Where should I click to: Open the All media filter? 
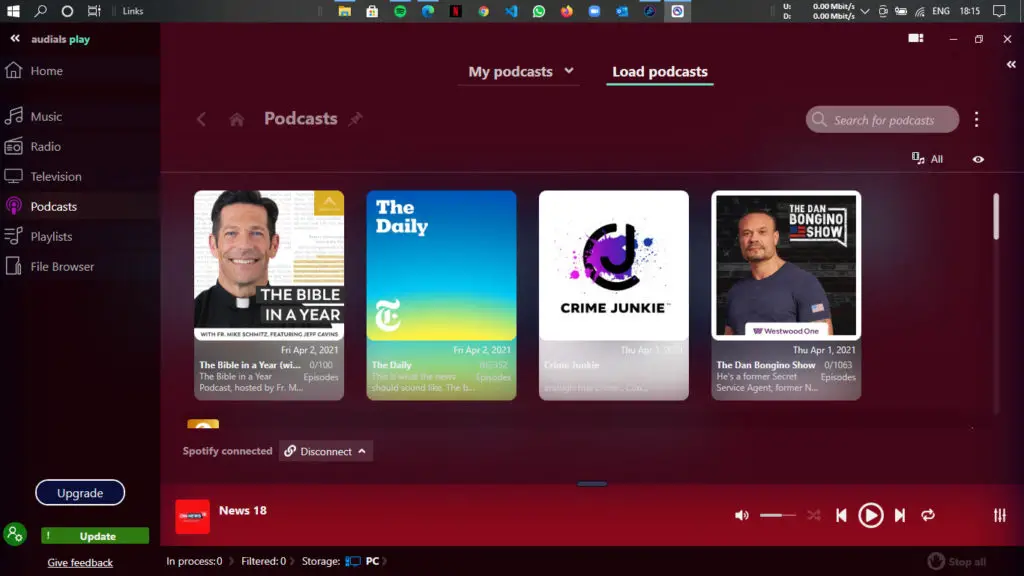[x=927, y=159]
